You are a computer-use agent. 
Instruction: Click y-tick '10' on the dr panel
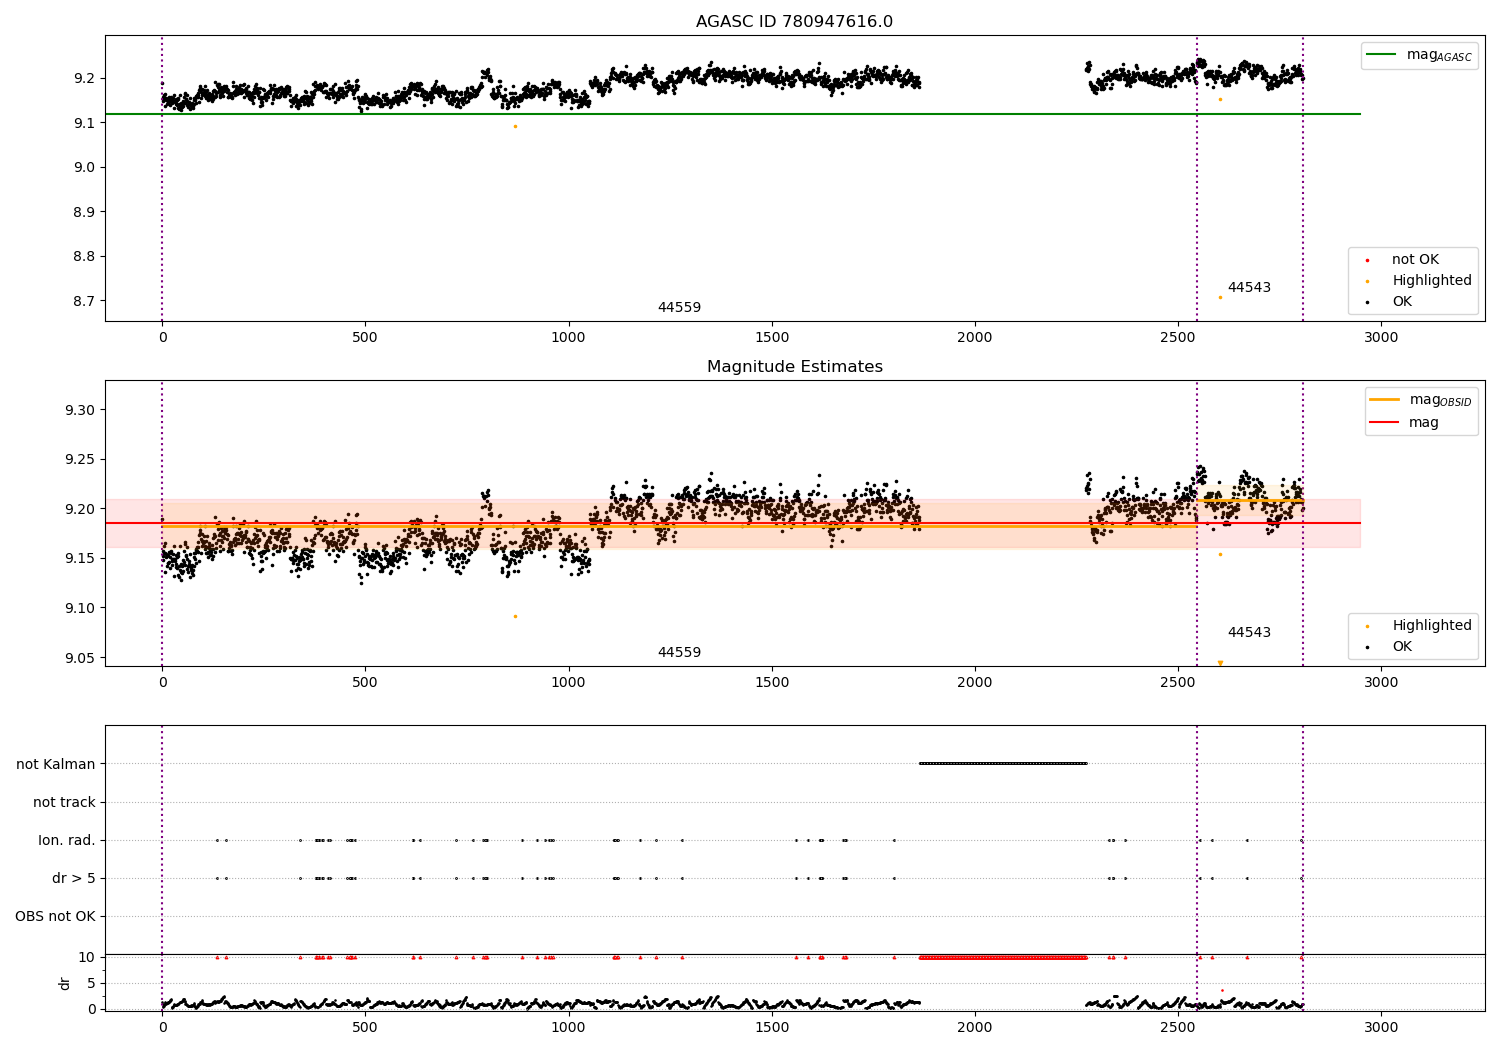pos(87,957)
